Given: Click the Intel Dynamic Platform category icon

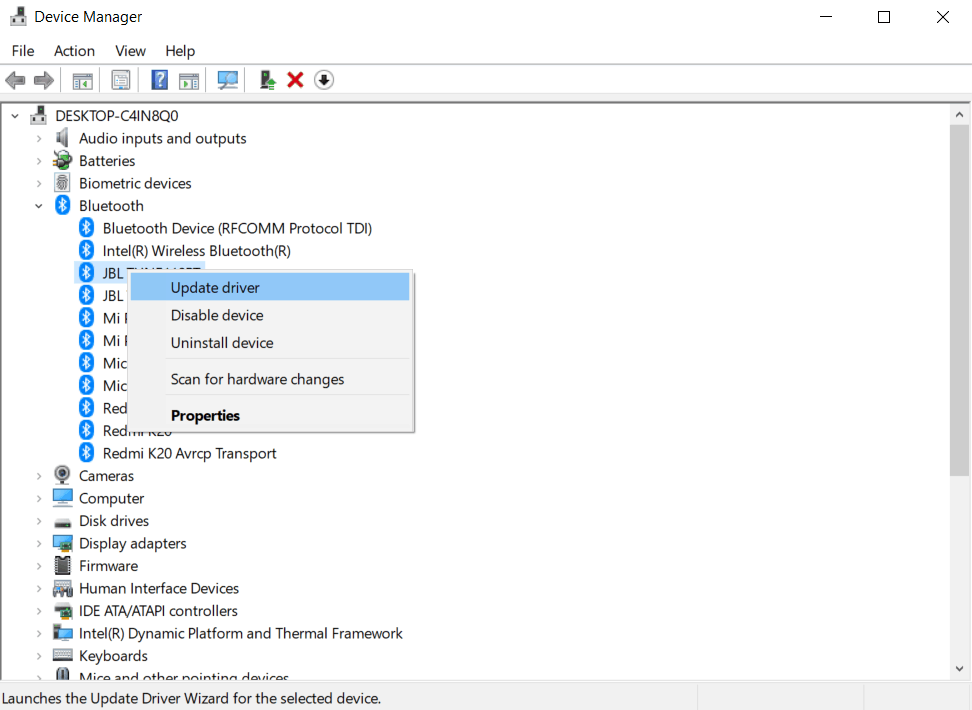Looking at the screenshot, I should point(63,632).
